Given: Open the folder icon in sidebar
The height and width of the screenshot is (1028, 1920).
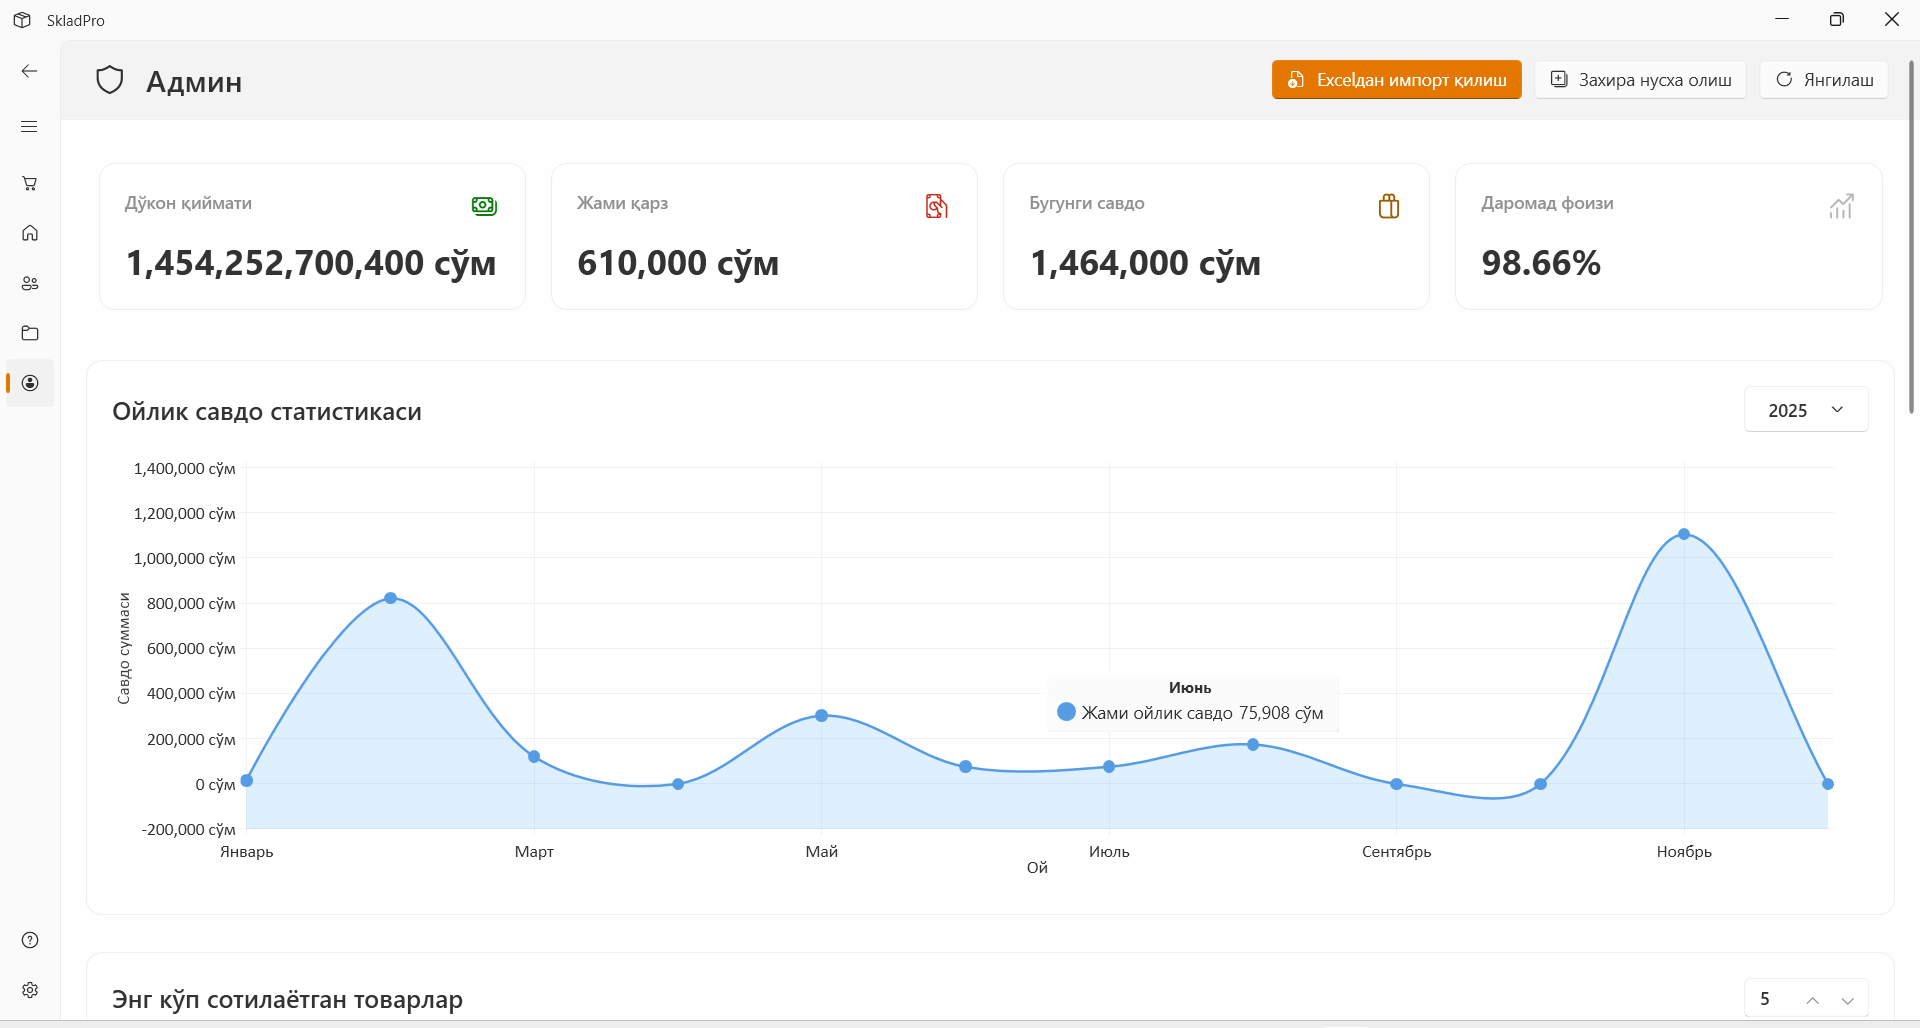Looking at the screenshot, I should coord(30,333).
